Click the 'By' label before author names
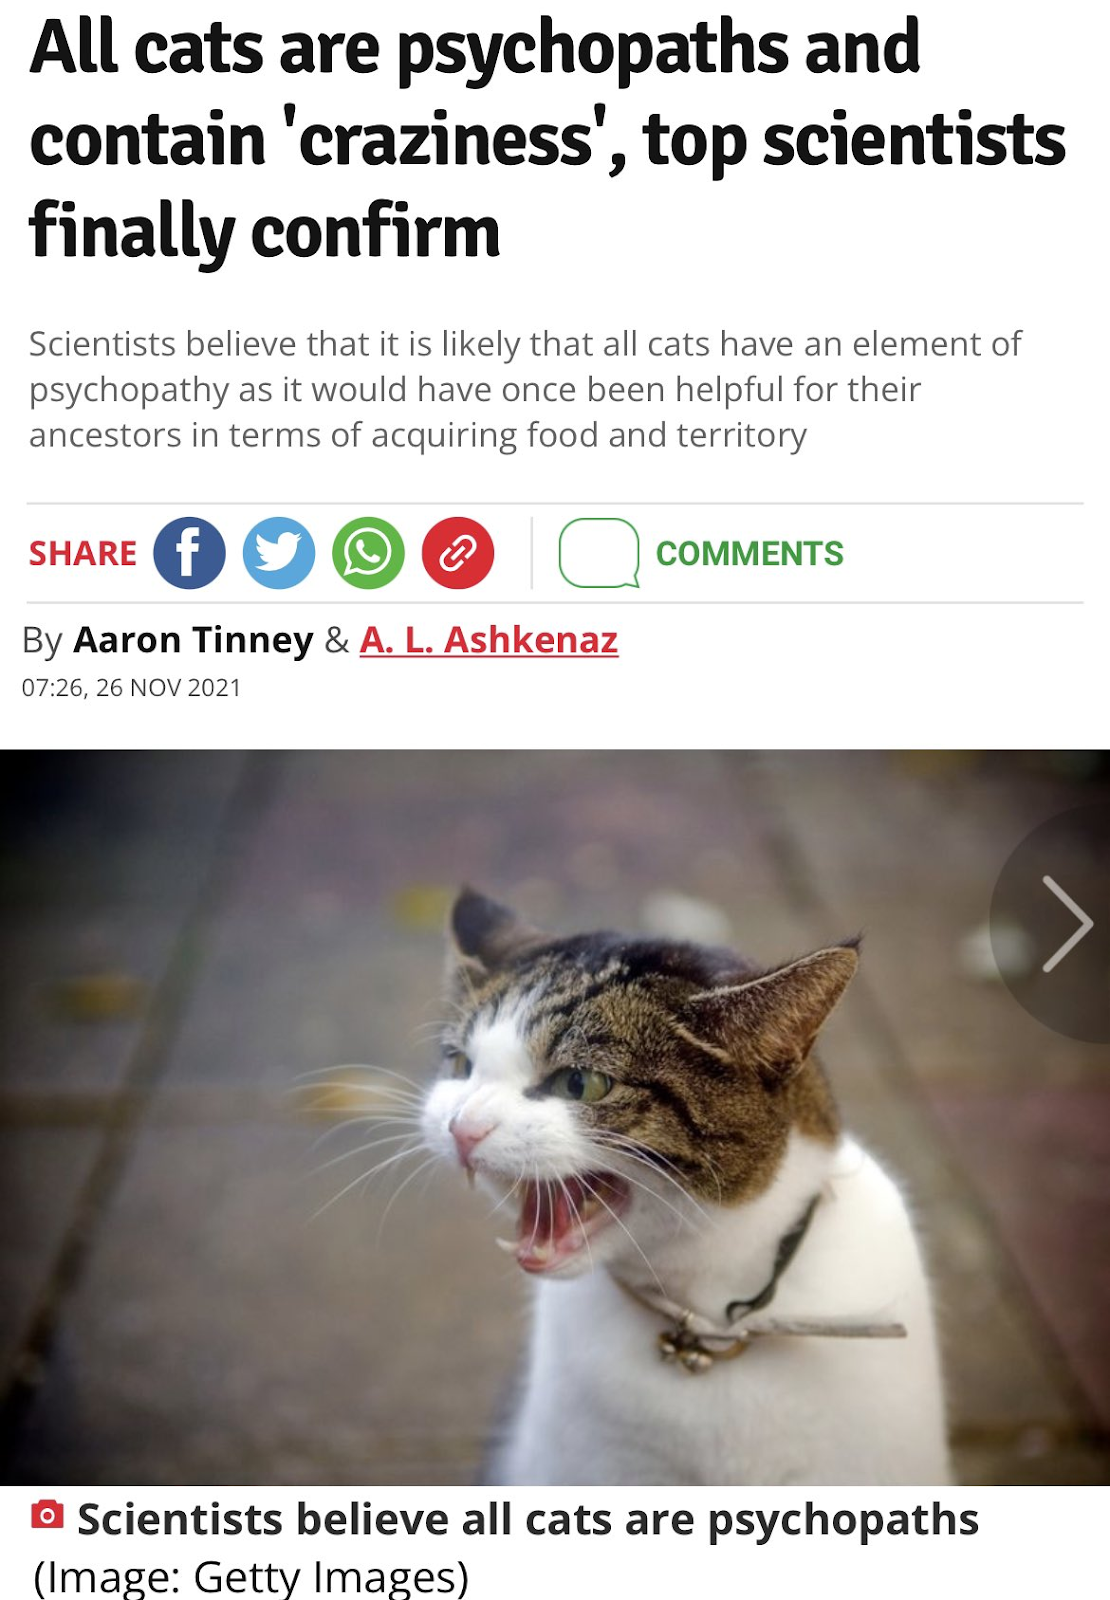The height and width of the screenshot is (1600, 1110). pyautogui.click(x=43, y=641)
